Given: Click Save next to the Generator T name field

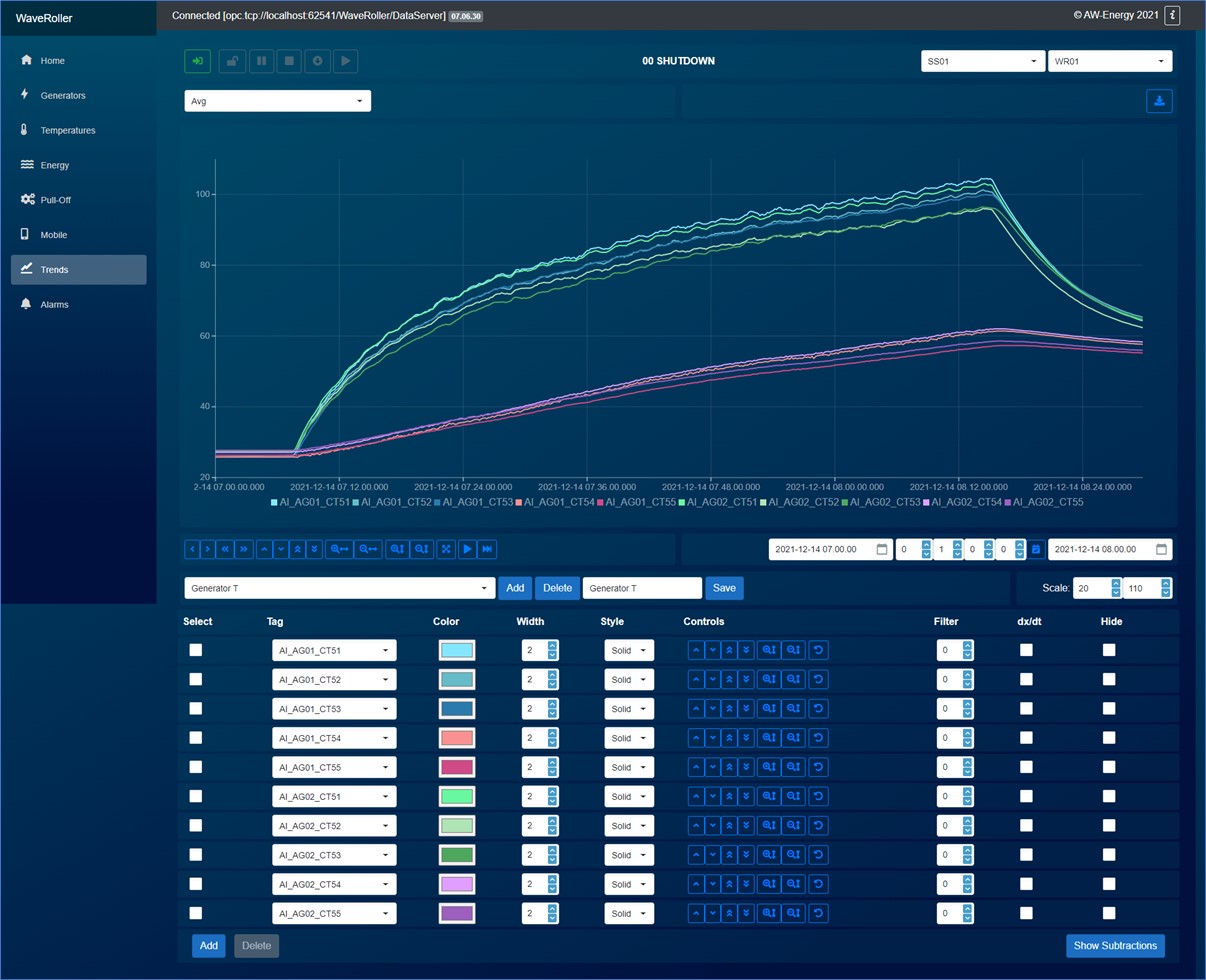Looking at the screenshot, I should pos(724,588).
